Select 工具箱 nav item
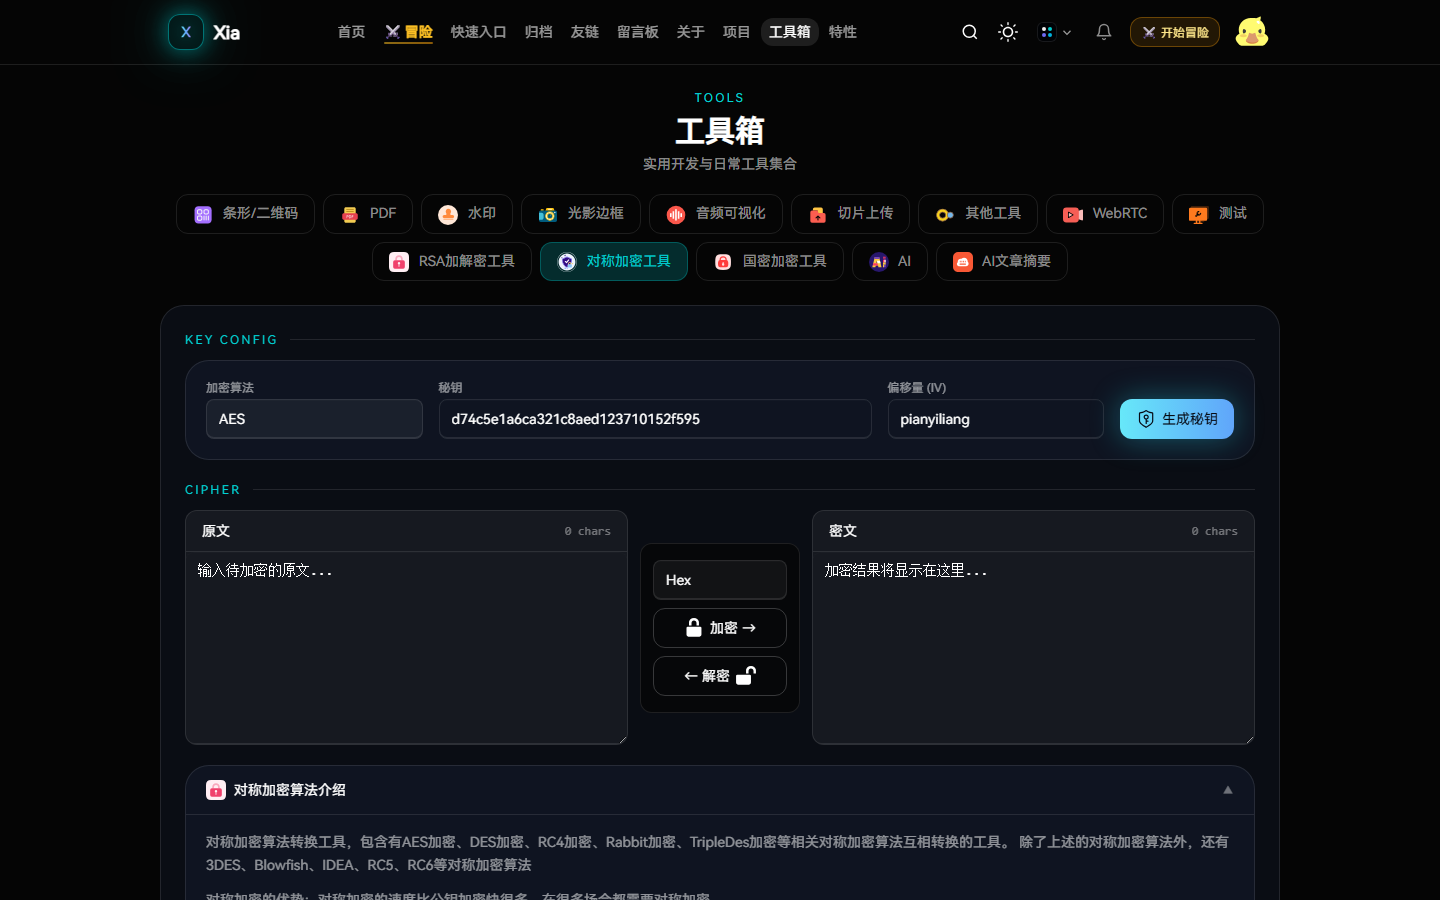 [x=790, y=32]
